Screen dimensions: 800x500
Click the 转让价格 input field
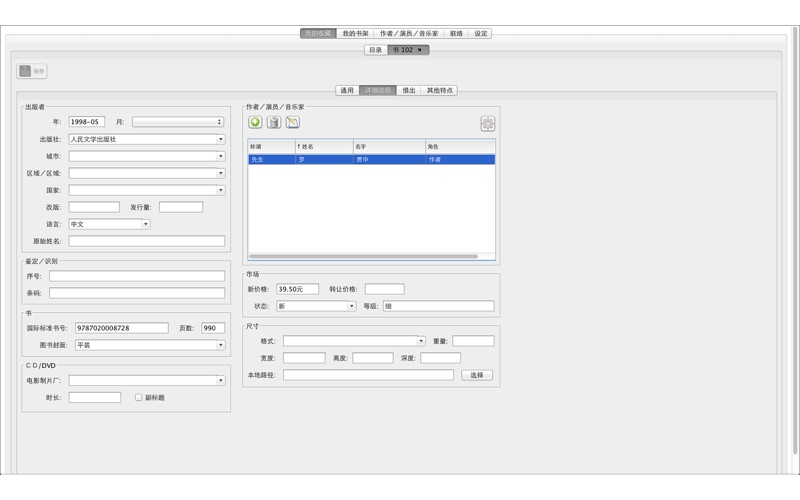coord(385,289)
